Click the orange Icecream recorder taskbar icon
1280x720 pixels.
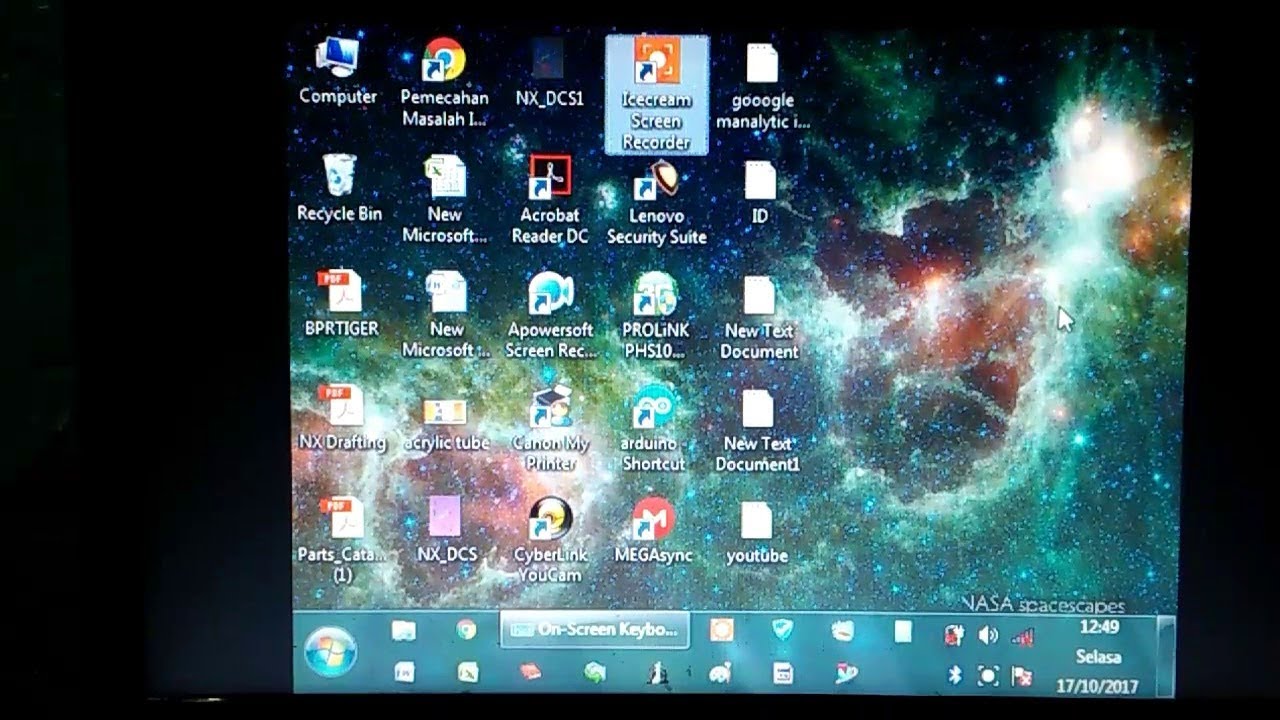[x=721, y=630]
